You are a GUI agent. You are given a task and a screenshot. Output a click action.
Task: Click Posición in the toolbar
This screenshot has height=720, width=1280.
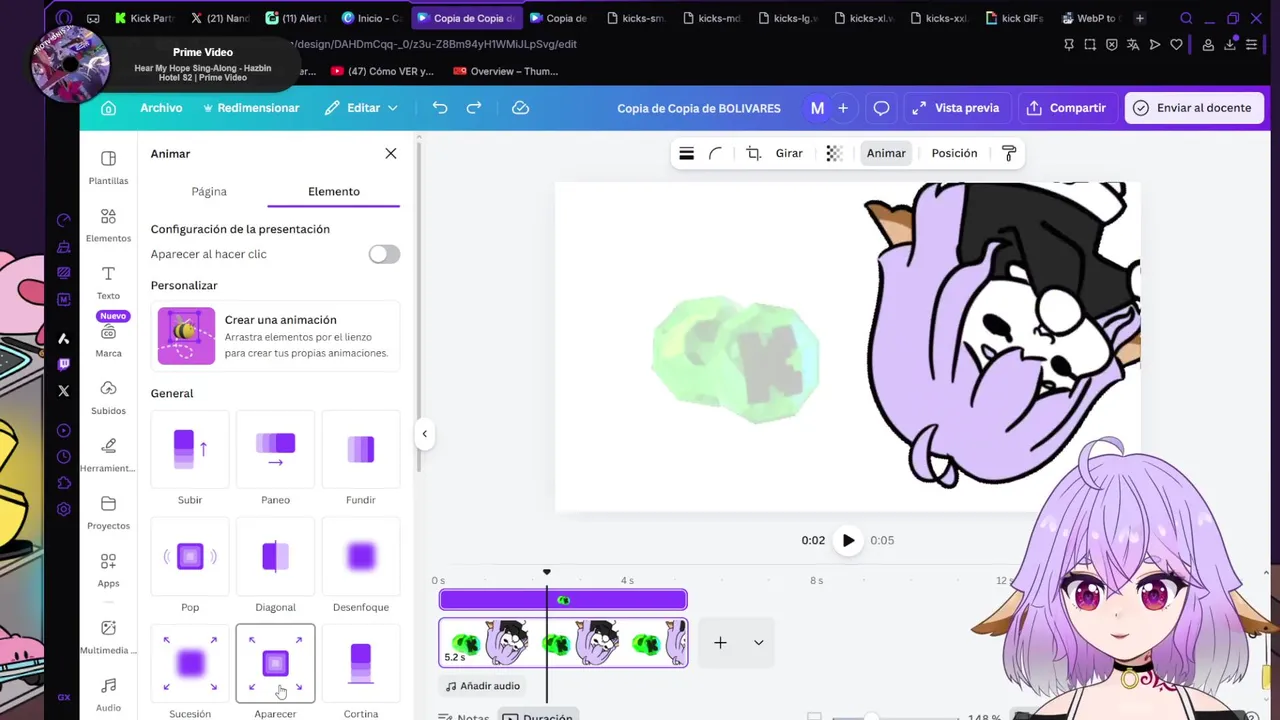tap(954, 153)
